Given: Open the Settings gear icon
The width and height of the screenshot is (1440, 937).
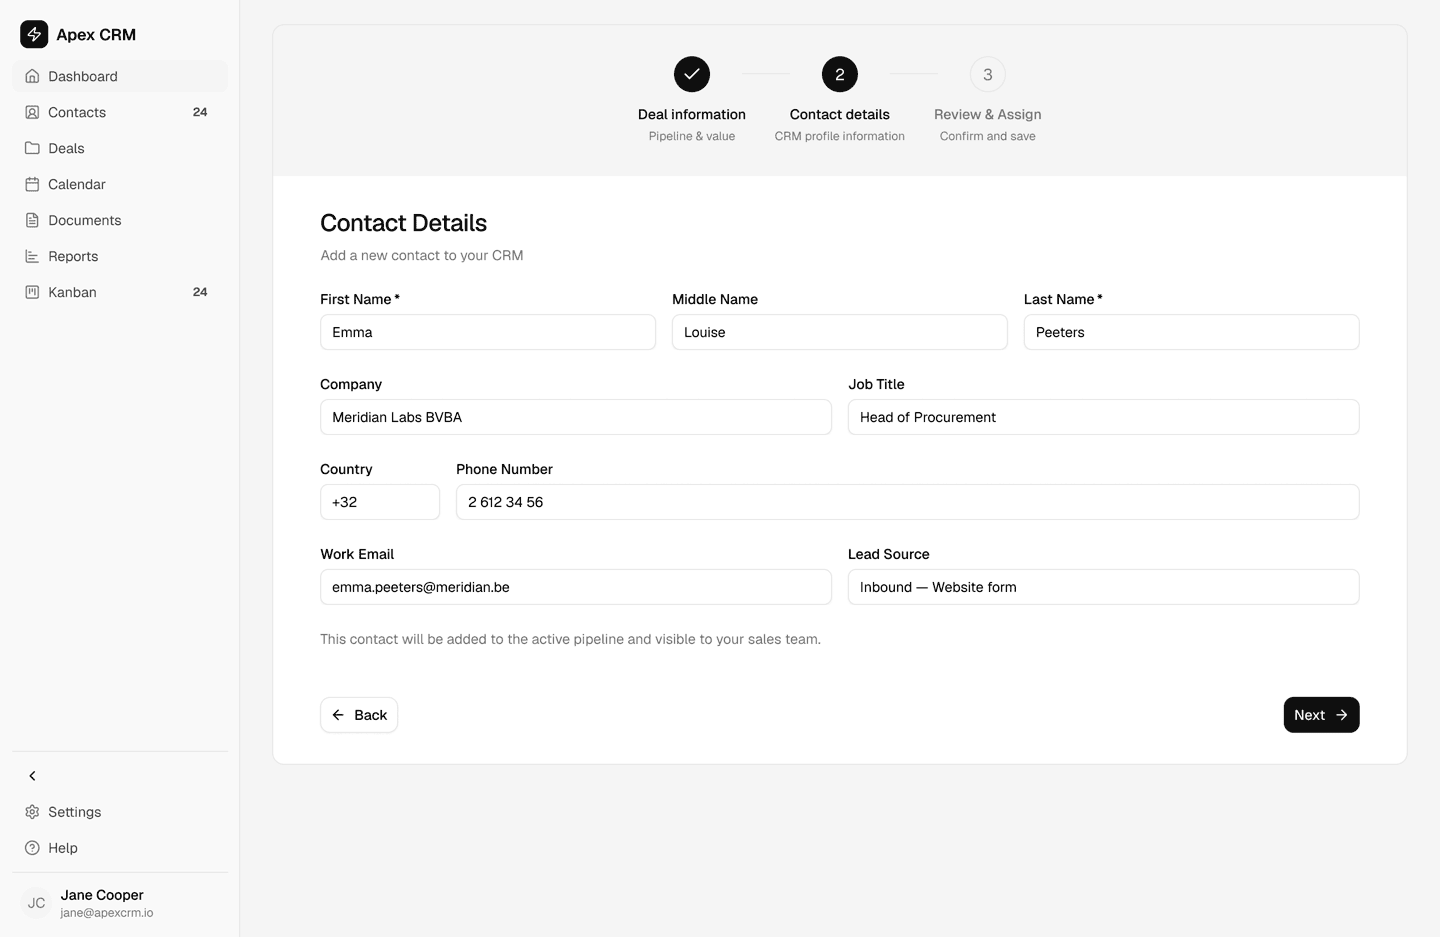Looking at the screenshot, I should 31,812.
